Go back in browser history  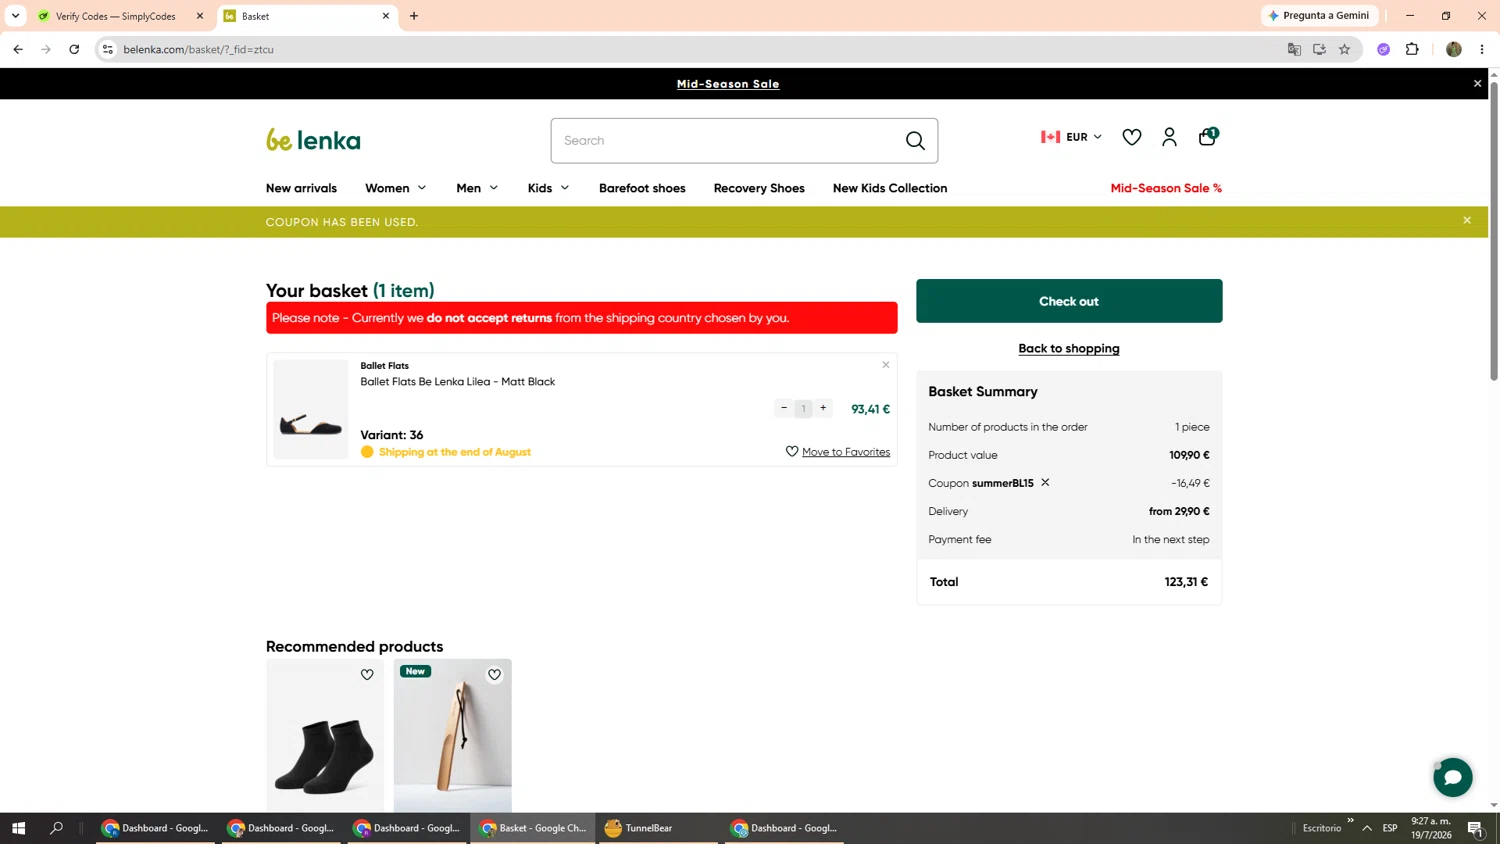pyautogui.click(x=18, y=49)
